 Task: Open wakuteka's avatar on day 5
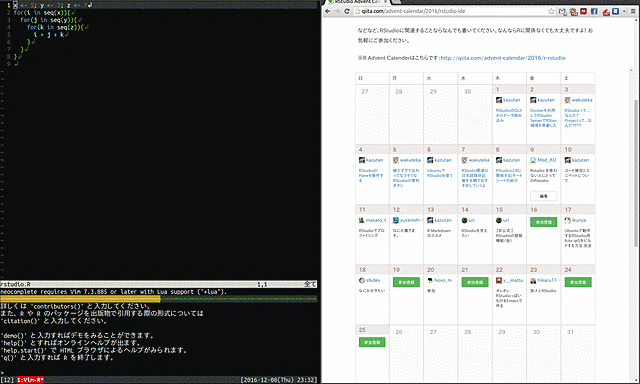[x=396, y=160]
